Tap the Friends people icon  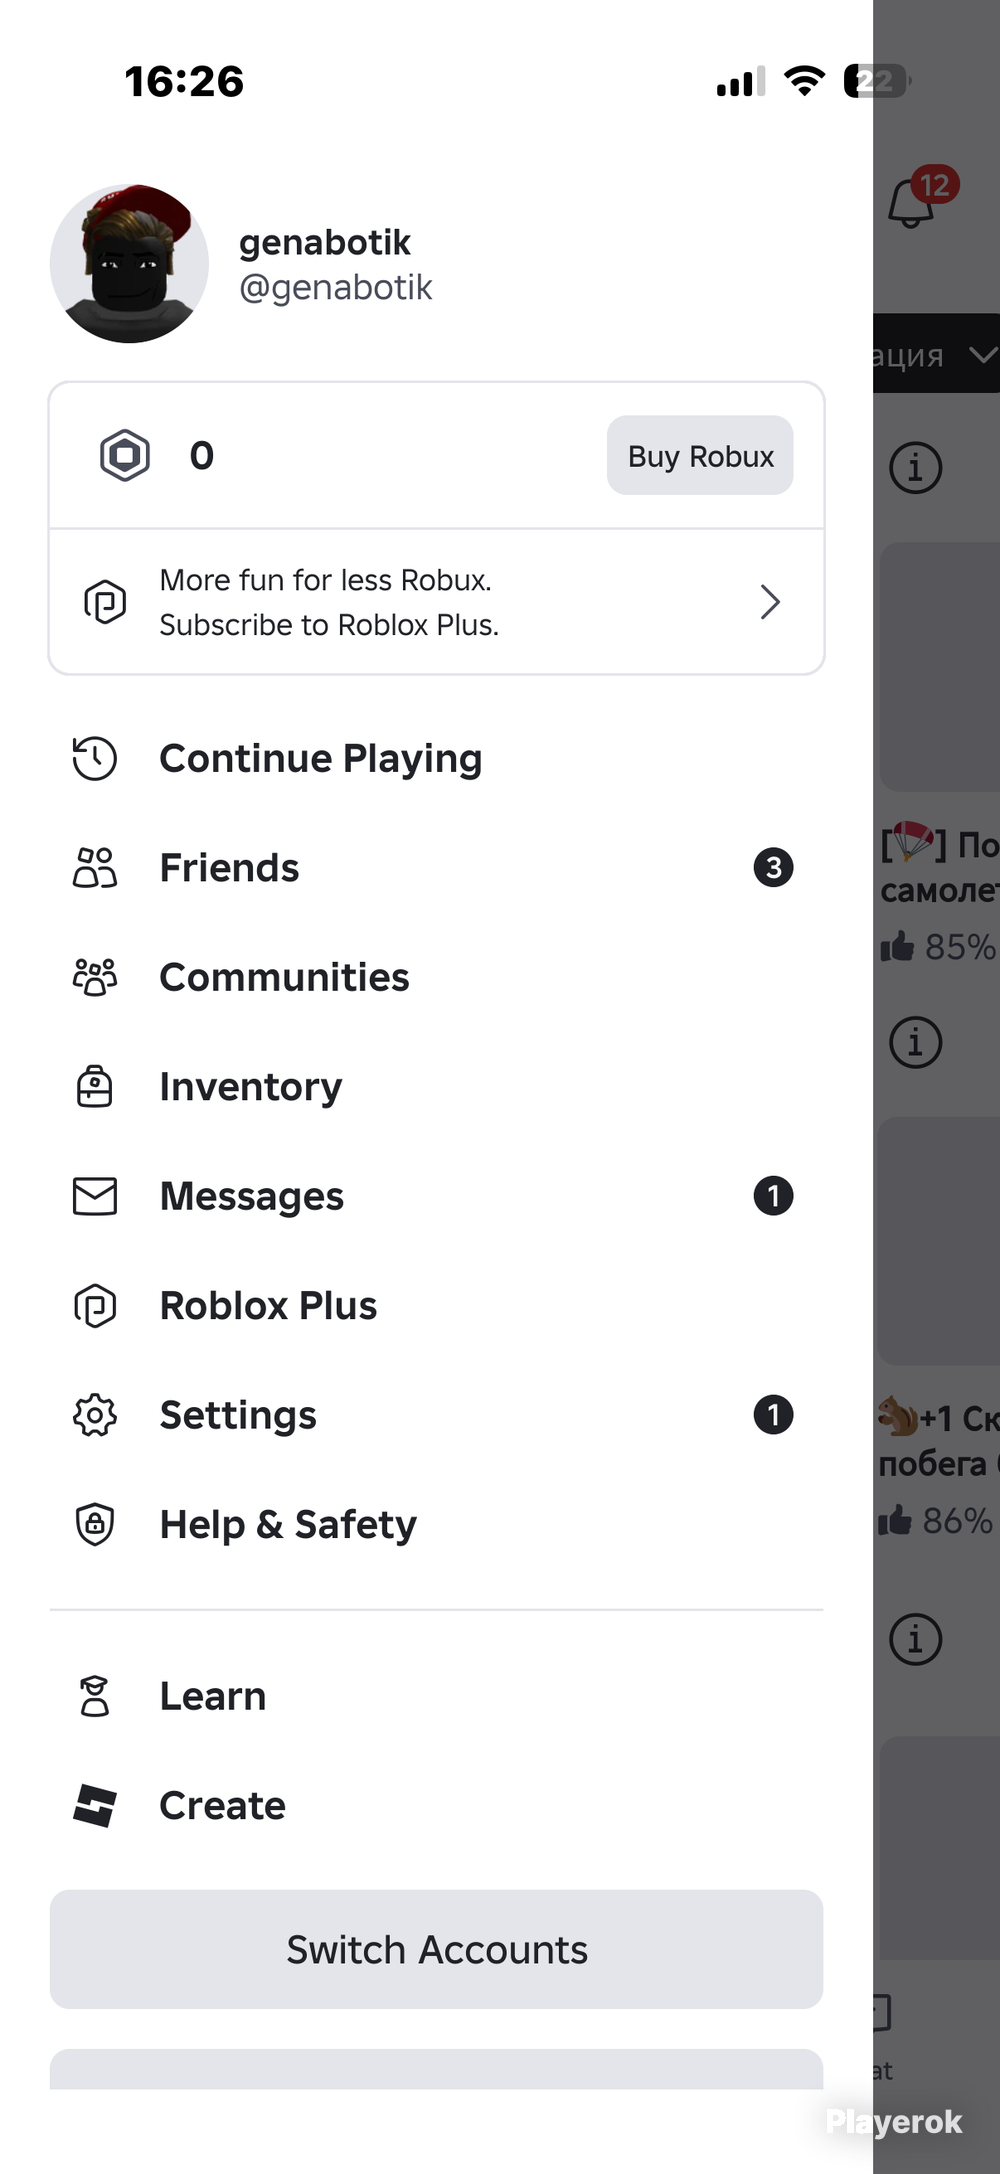click(x=95, y=868)
